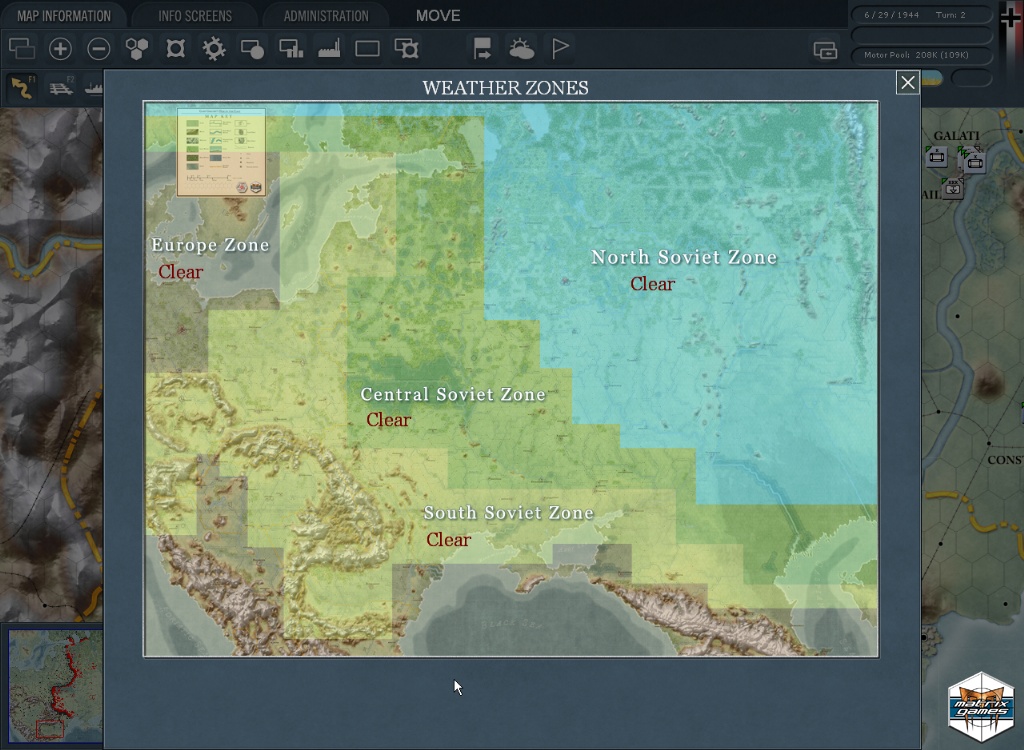The width and height of the screenshot is (1024, 750).
Task: Click the minimap thumbnail at bottom left
Action: click(x=54, y=686)
